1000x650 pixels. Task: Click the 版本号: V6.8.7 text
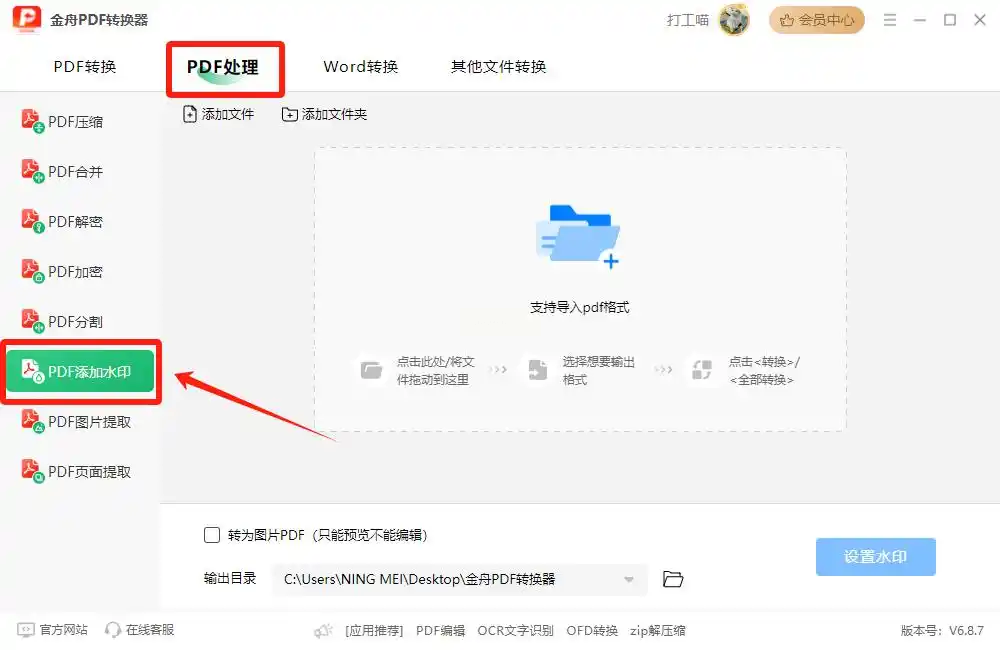tap(942, 630)
